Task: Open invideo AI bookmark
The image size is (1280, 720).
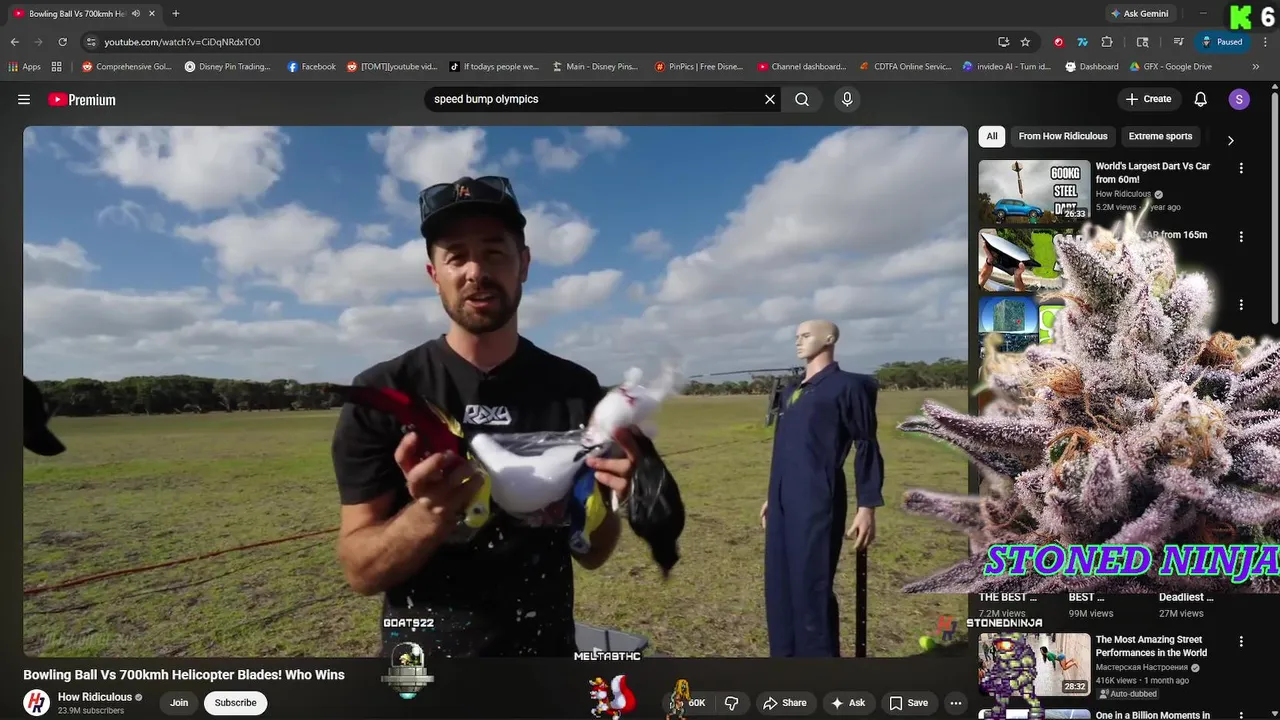Action: pos(1006,67)
